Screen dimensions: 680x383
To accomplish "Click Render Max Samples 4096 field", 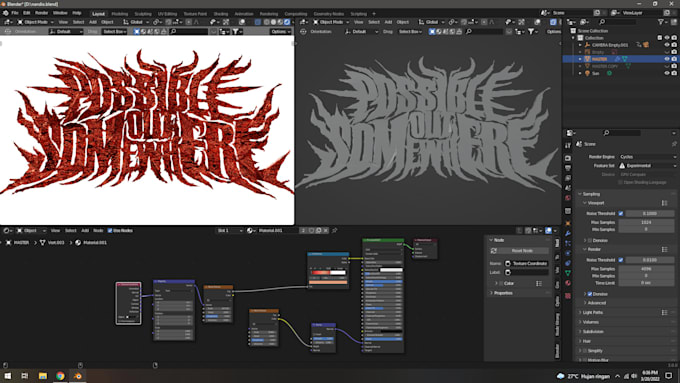I will click(646, 269).
